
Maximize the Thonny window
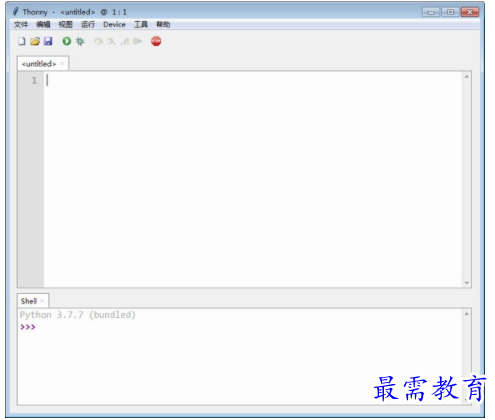click(x=450, y=12)
